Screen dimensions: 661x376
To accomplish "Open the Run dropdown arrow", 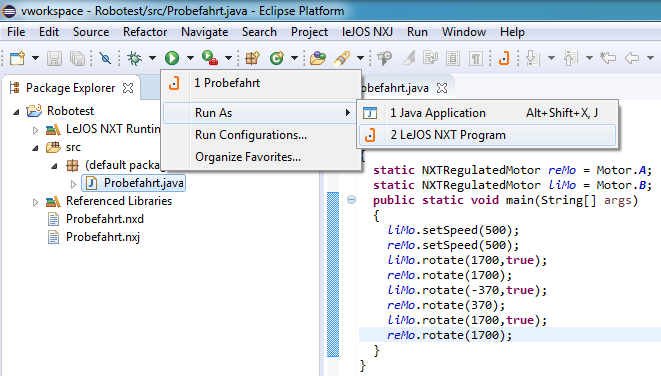I will click(190, 58).
